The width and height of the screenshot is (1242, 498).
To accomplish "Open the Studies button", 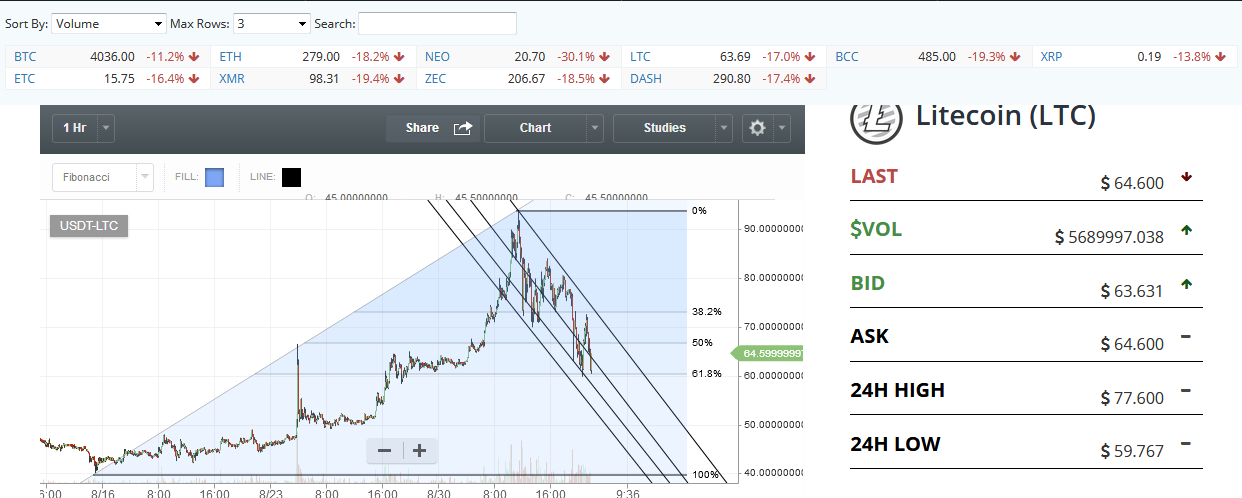I will coord(664,128).
